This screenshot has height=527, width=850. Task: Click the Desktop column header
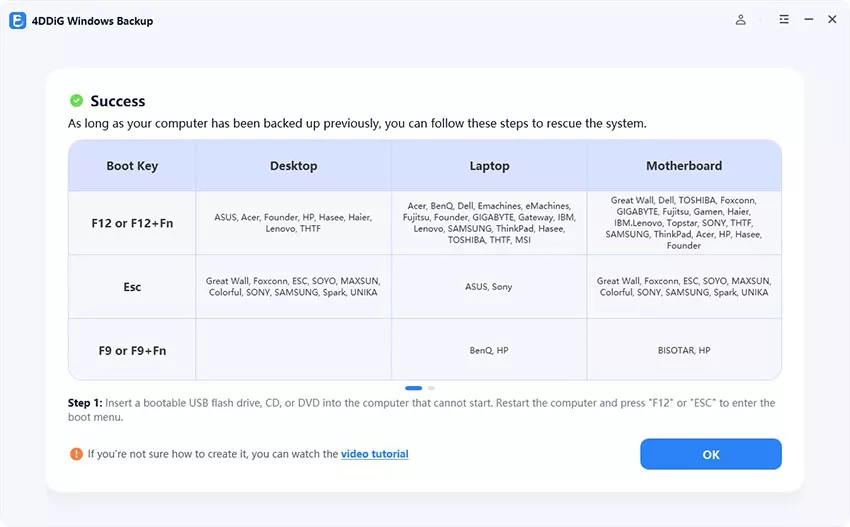pyautogui.click(x=293, y=166)
